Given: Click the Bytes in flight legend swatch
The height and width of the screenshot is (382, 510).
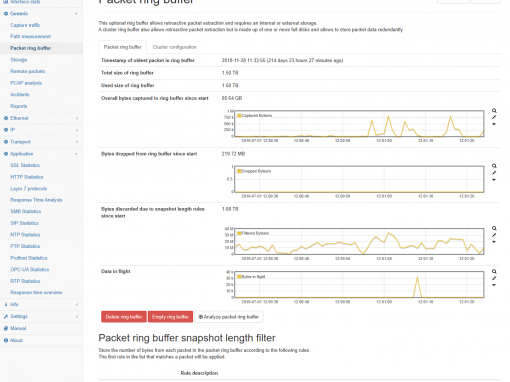Looking at the screenshot, I should [239, 277].
